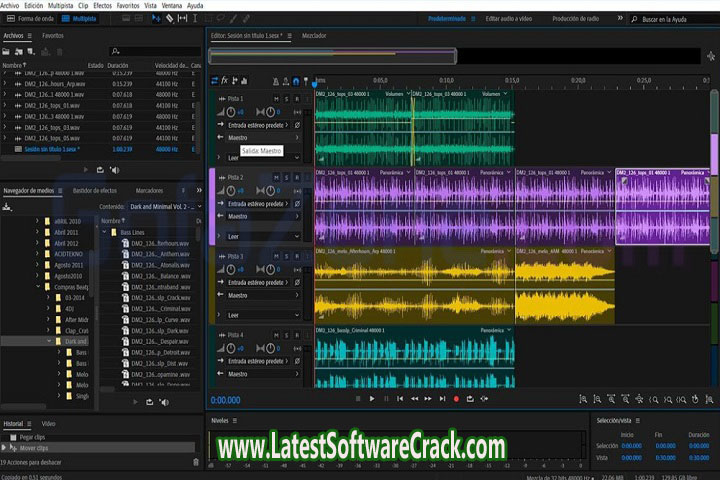Image resolution: width=720 pixels, height=480 pixels.
Task: Solo Pista 1 track
Action: [x=287, y=99]
